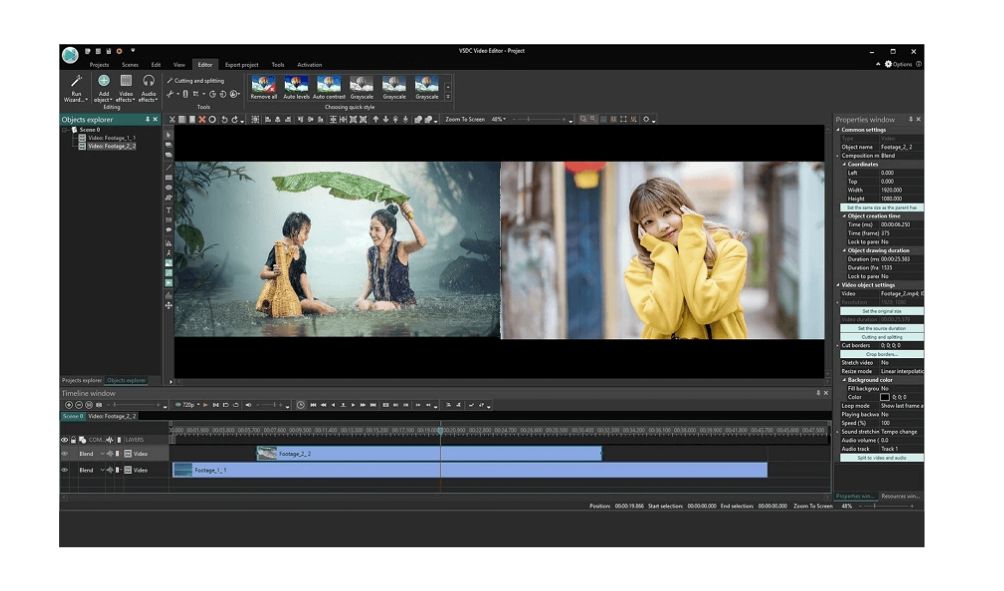This screenshot has height=591, width=1004.
Task: Toggle visibility of the Footage_2_2 layer
Action: pos(65,454)
